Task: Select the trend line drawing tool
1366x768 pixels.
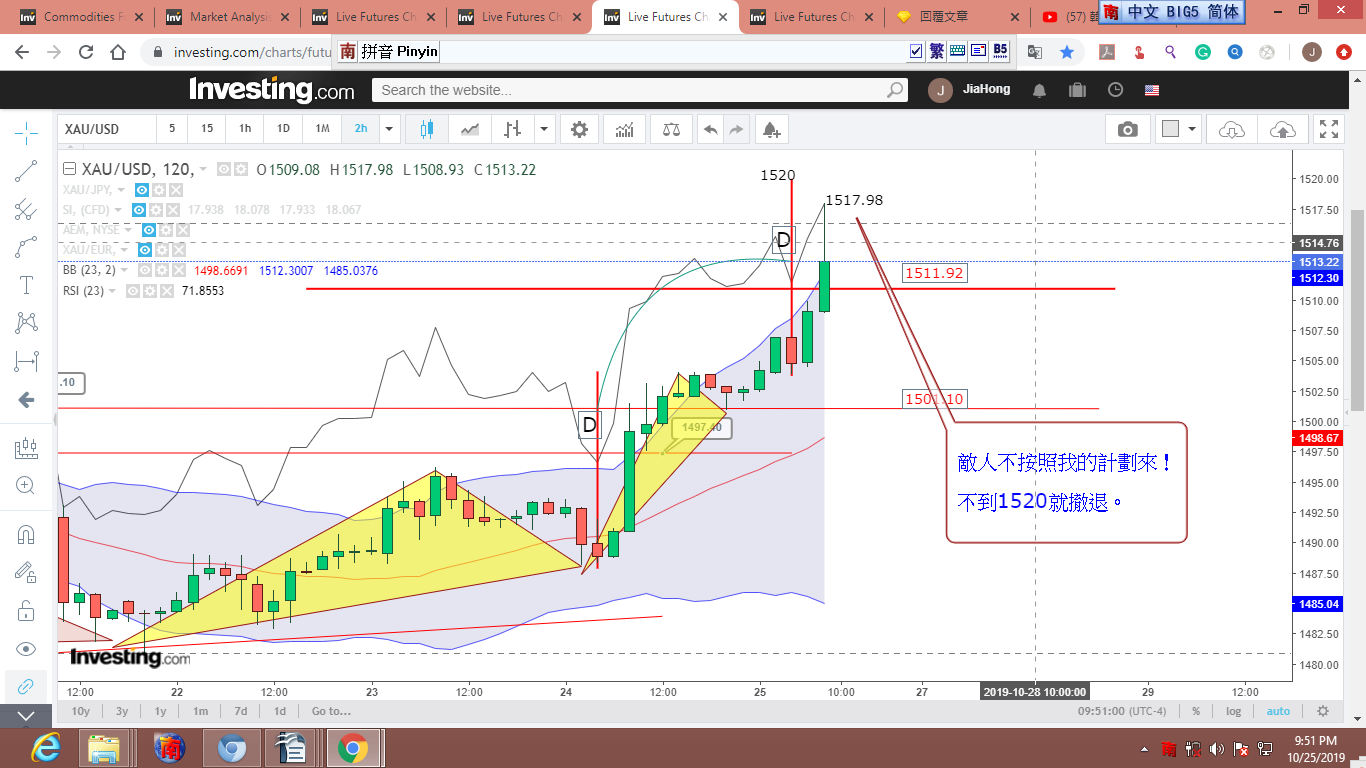Action: [x=26, y=171]
